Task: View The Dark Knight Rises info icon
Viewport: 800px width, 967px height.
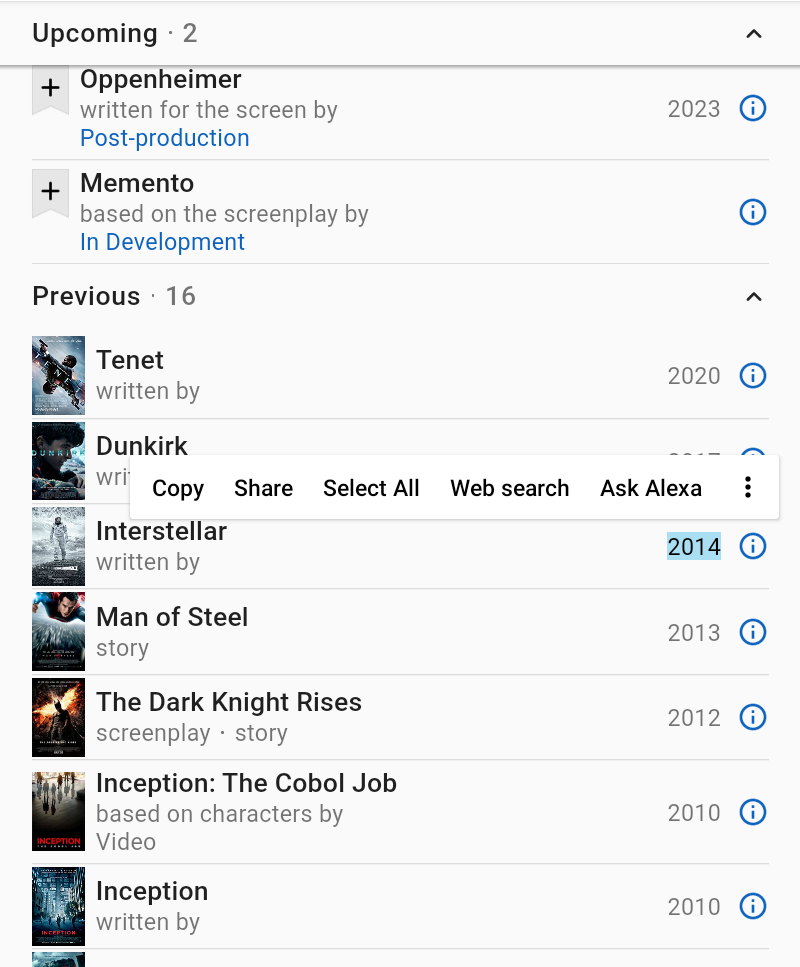Action: tap(752, 717)
